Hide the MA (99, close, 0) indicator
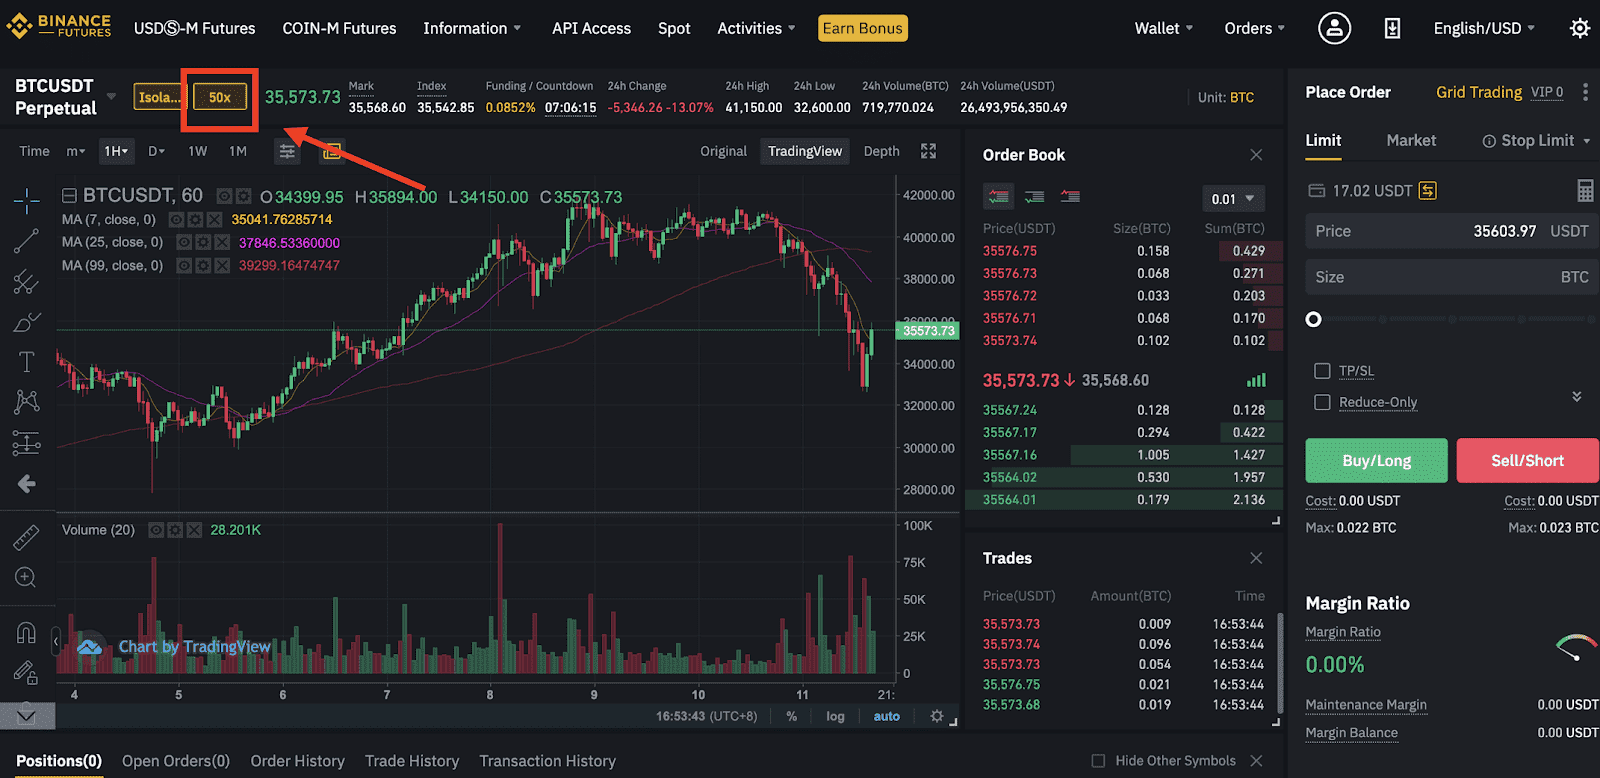Screen dimensions: 1600x778 tap(184, 265)
